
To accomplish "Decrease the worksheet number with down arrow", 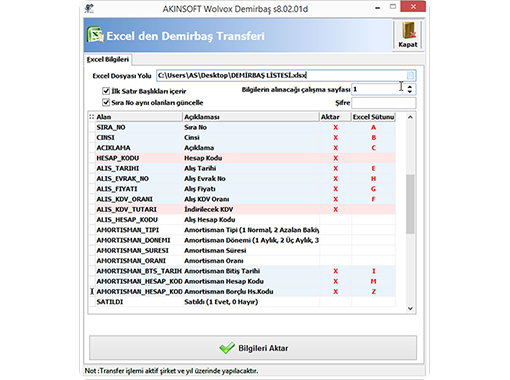I will pyautogui.click(x=410, y=91).
